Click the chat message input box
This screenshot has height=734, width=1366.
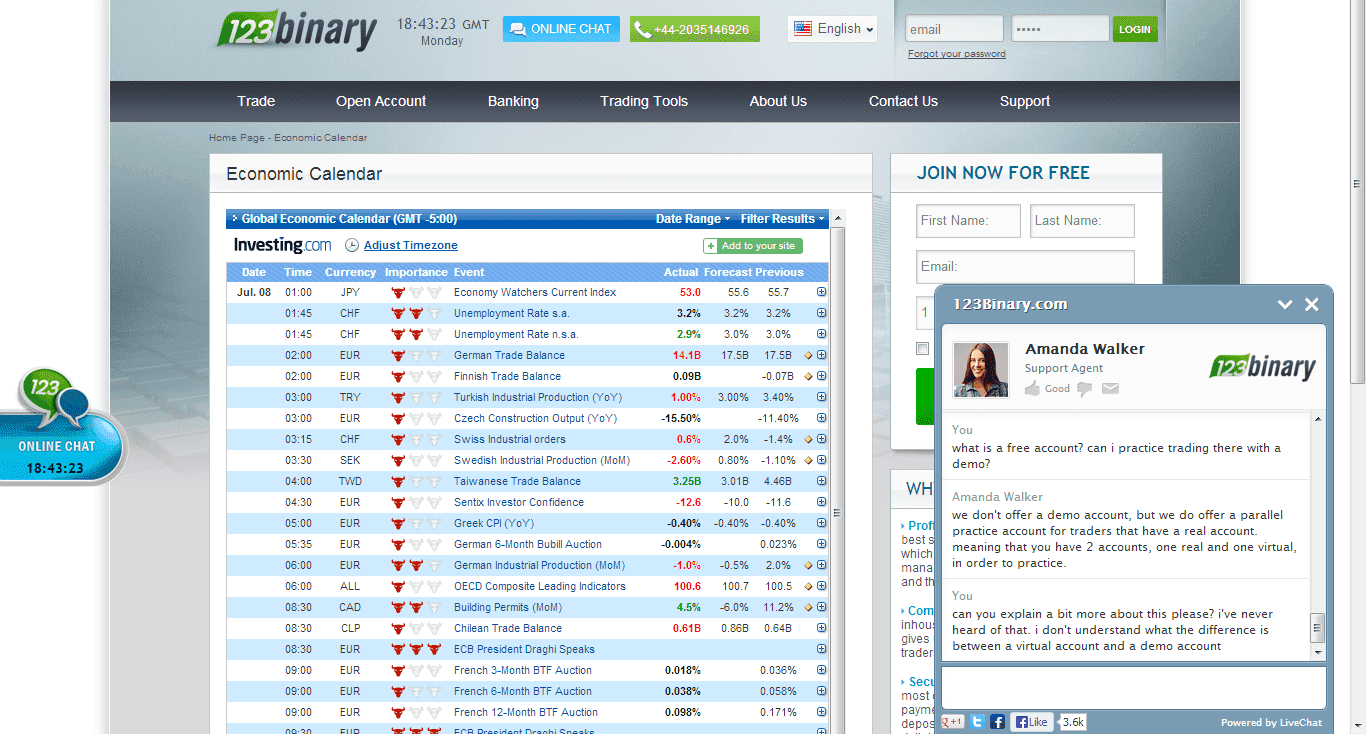(1134, 688)
